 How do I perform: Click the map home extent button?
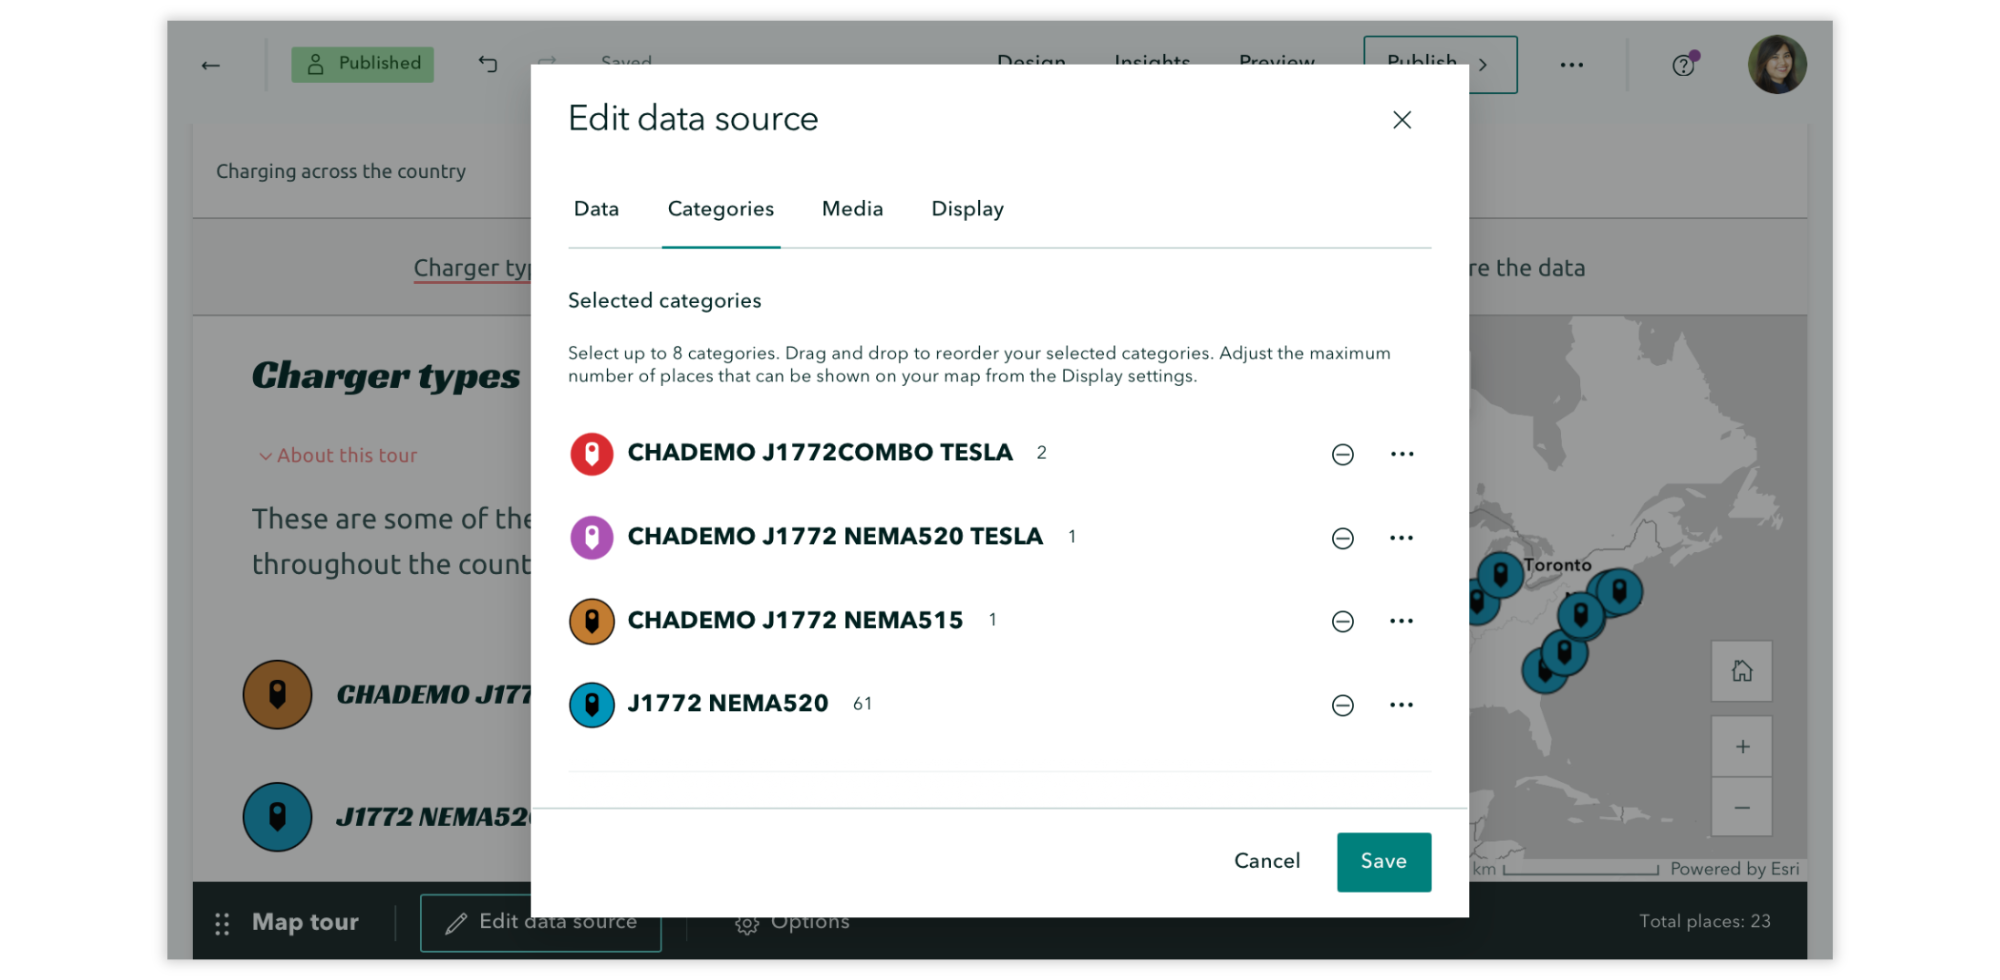click(1742, 671)
